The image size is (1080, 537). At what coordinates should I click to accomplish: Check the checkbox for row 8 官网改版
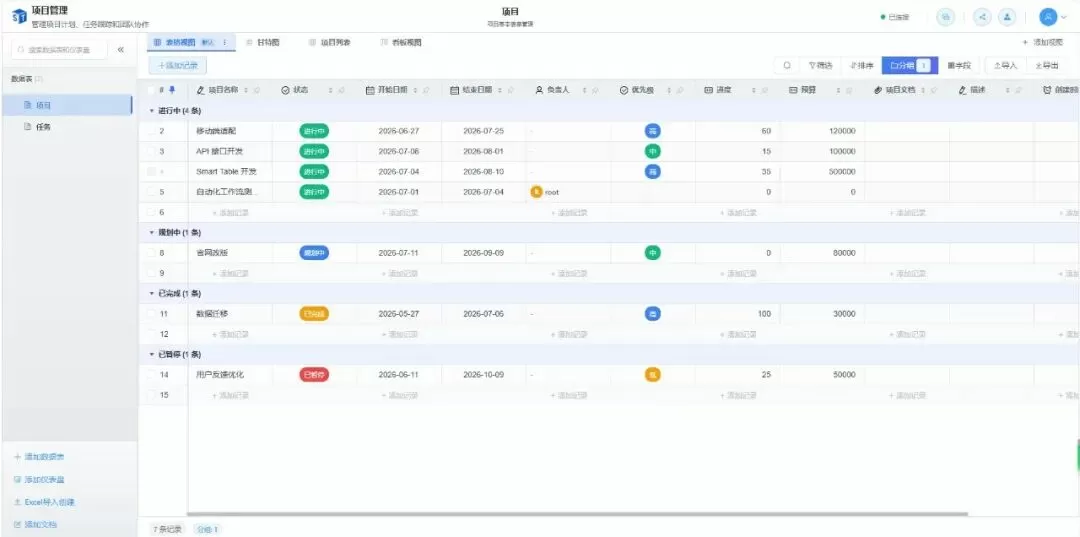pyautogui.click(x=152, y=253)
